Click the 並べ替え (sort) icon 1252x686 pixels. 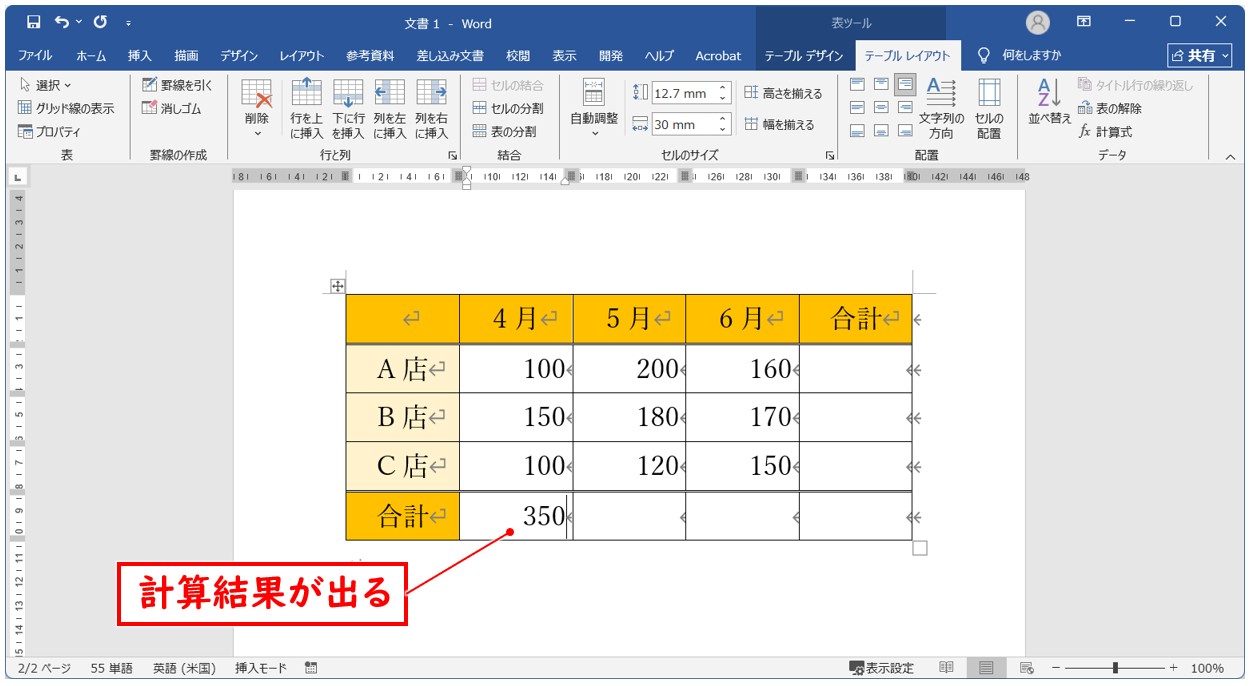point(1048,102)
